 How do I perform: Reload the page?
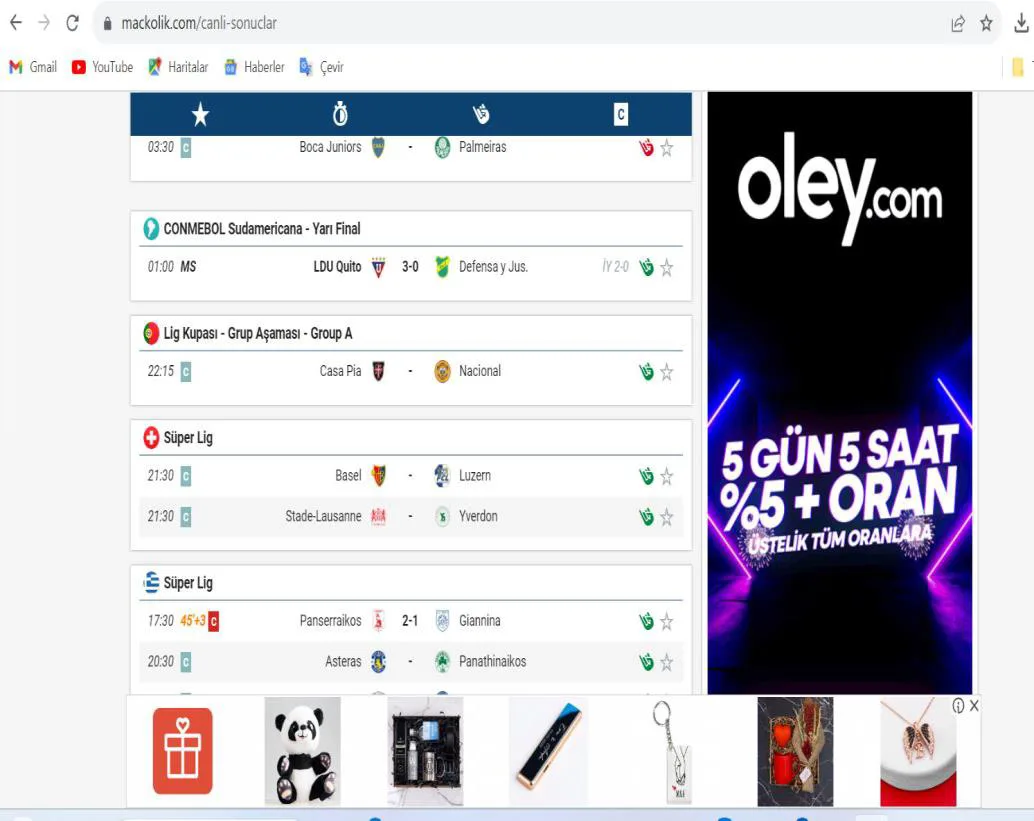pyautogui.click(x=73, y=23)
